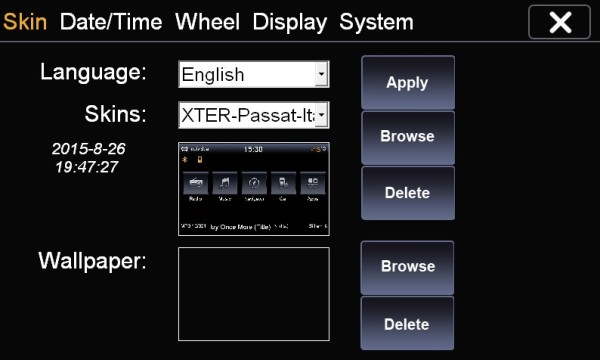This screenshot has width=600, height=360.
Task: Click the Navigation compass icon in preview
Action: click(254, 183)
